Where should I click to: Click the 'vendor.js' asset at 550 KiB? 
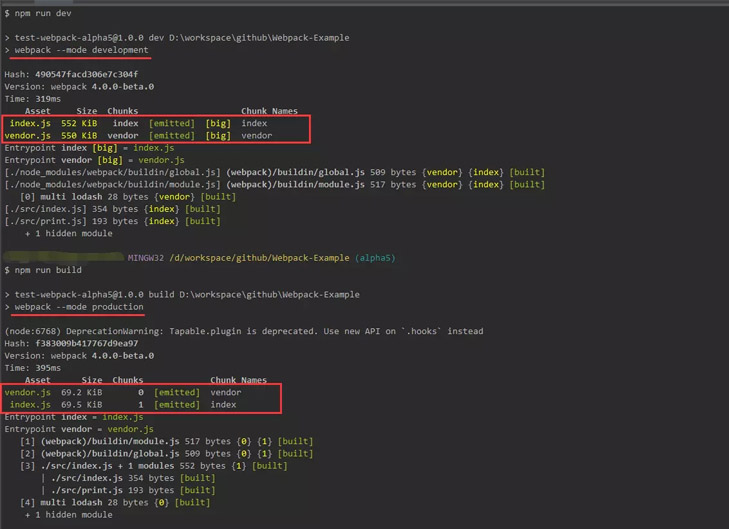coord(27,136)
